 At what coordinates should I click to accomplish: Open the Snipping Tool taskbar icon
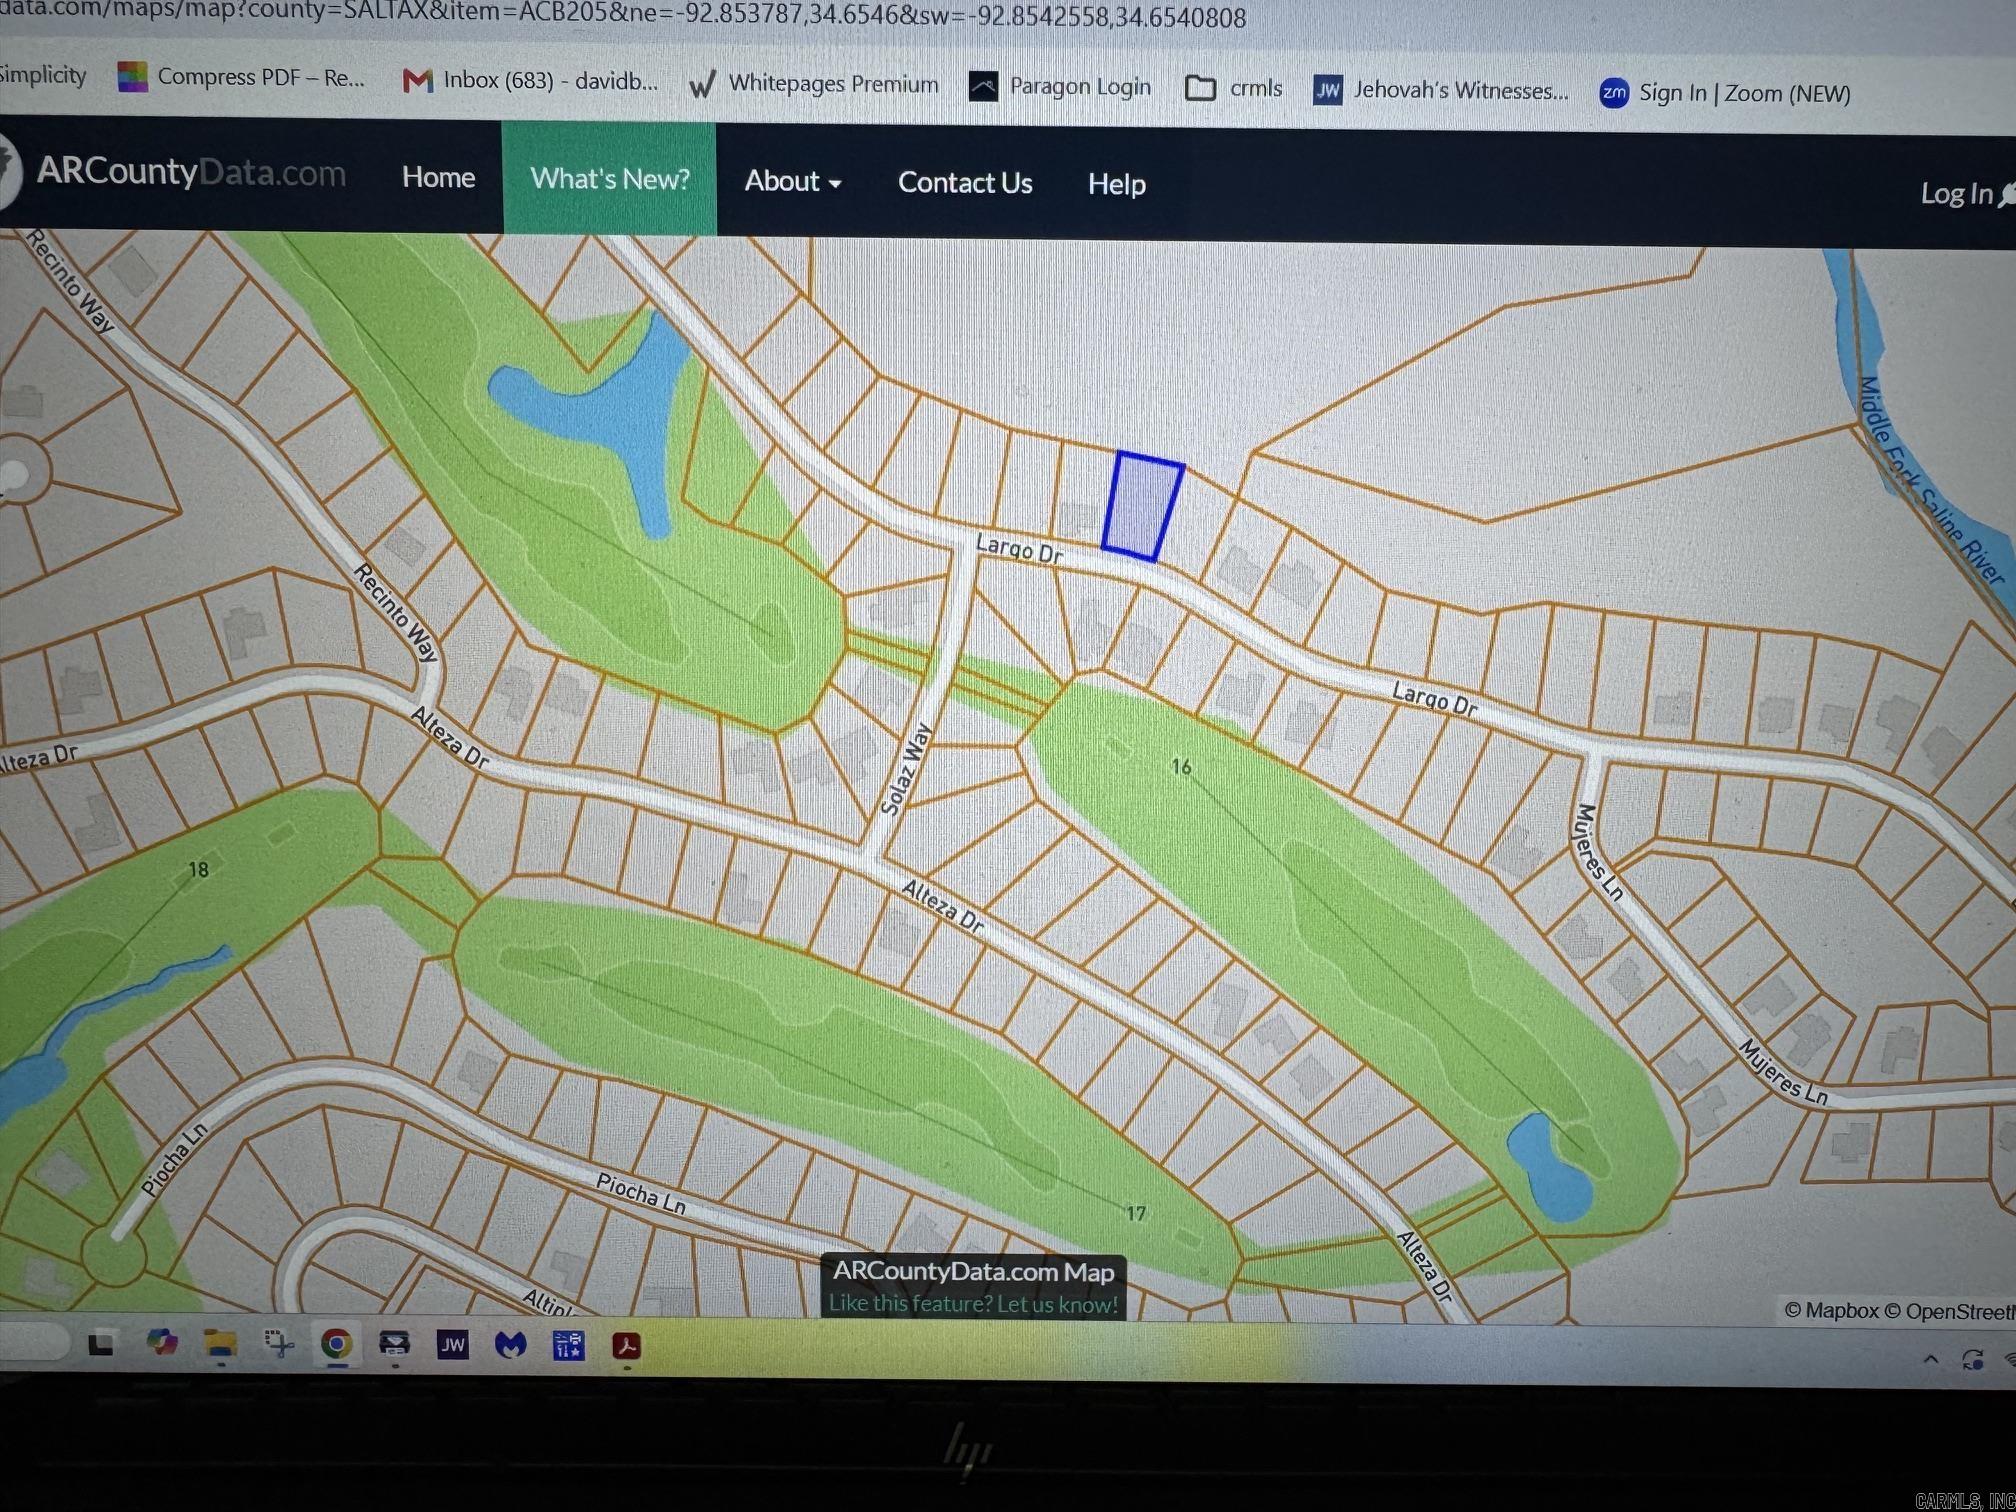(x=278, y=1344)
